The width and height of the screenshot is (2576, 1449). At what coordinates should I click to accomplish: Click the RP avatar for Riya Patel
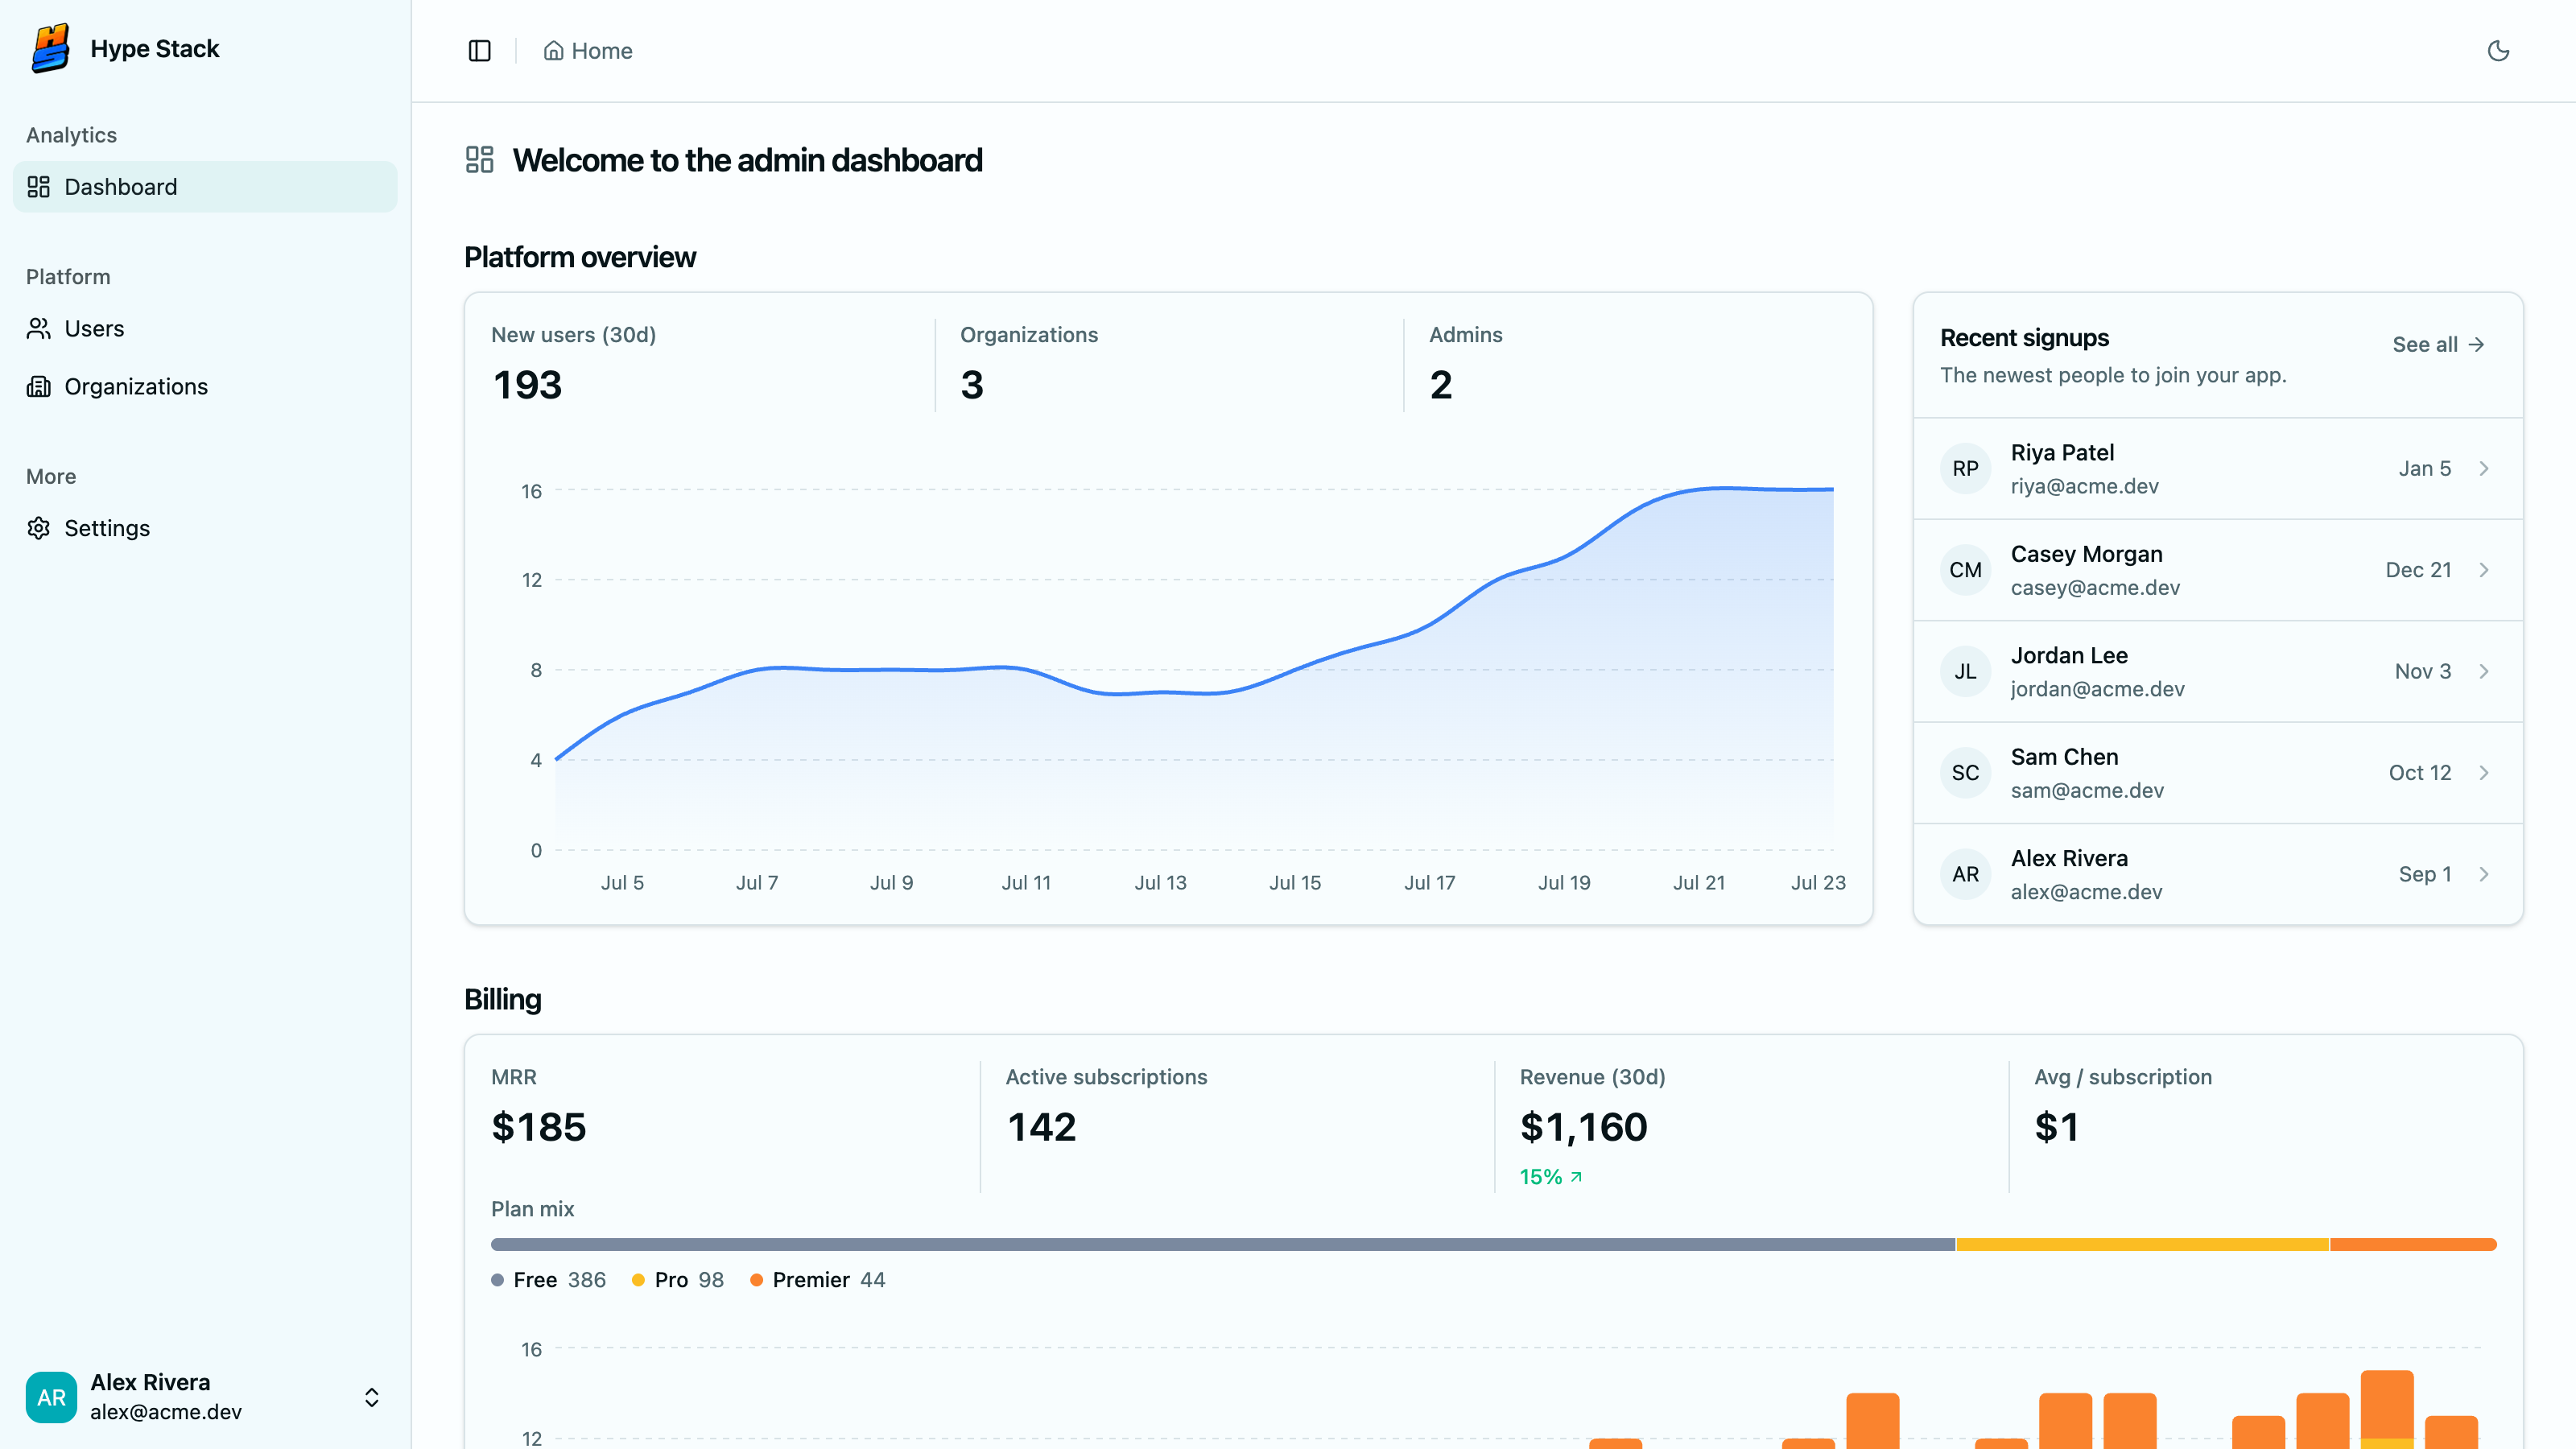1965,469
